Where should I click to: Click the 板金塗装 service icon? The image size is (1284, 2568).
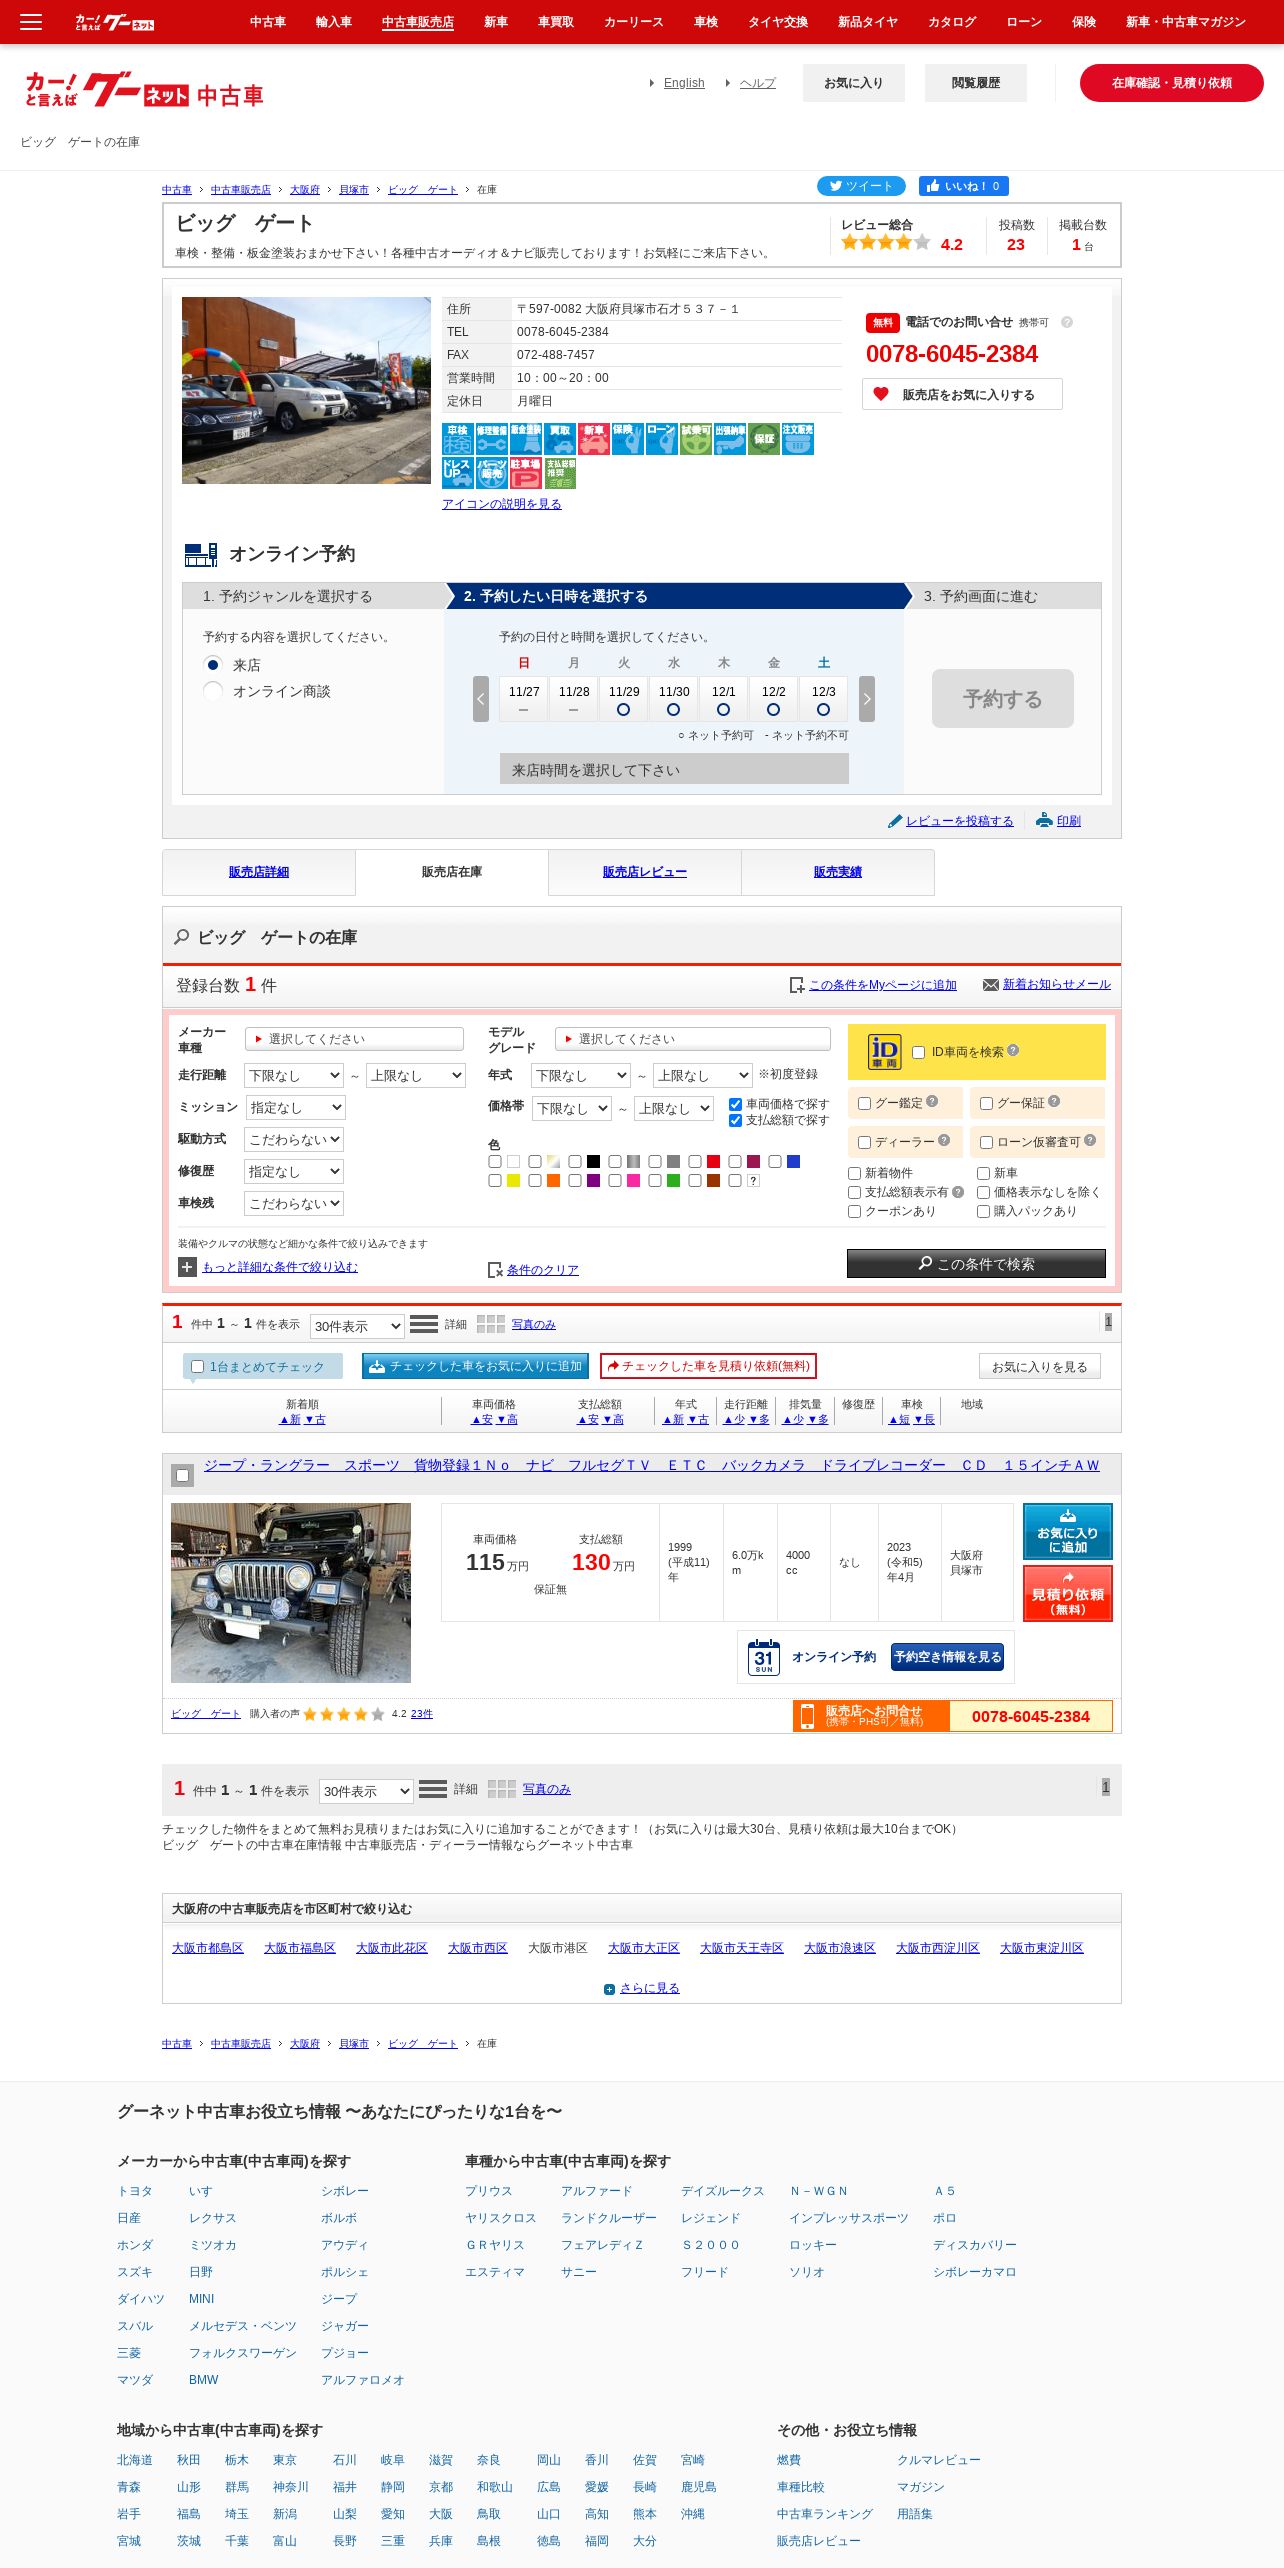tap(526, 439)
